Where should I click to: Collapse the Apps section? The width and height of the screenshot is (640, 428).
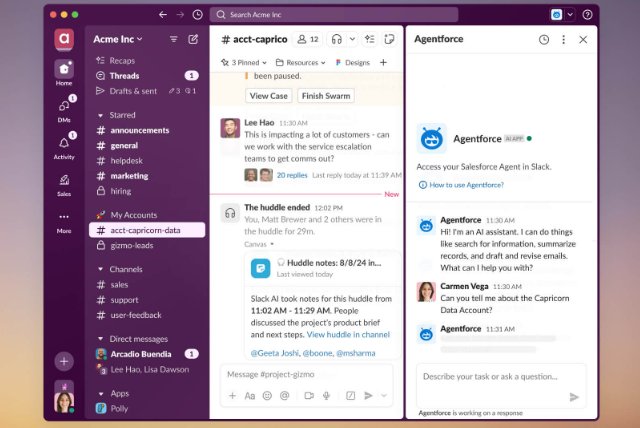point(100,394)
